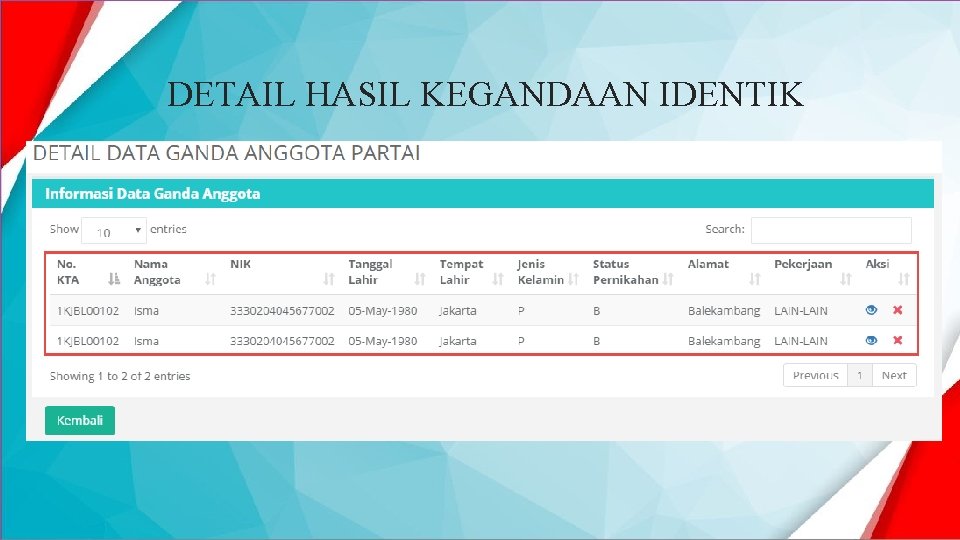Viewport: 960px width, 540px height.
Task: Sort by Tanggal Lahir column arrow
Action: (419, 279)
